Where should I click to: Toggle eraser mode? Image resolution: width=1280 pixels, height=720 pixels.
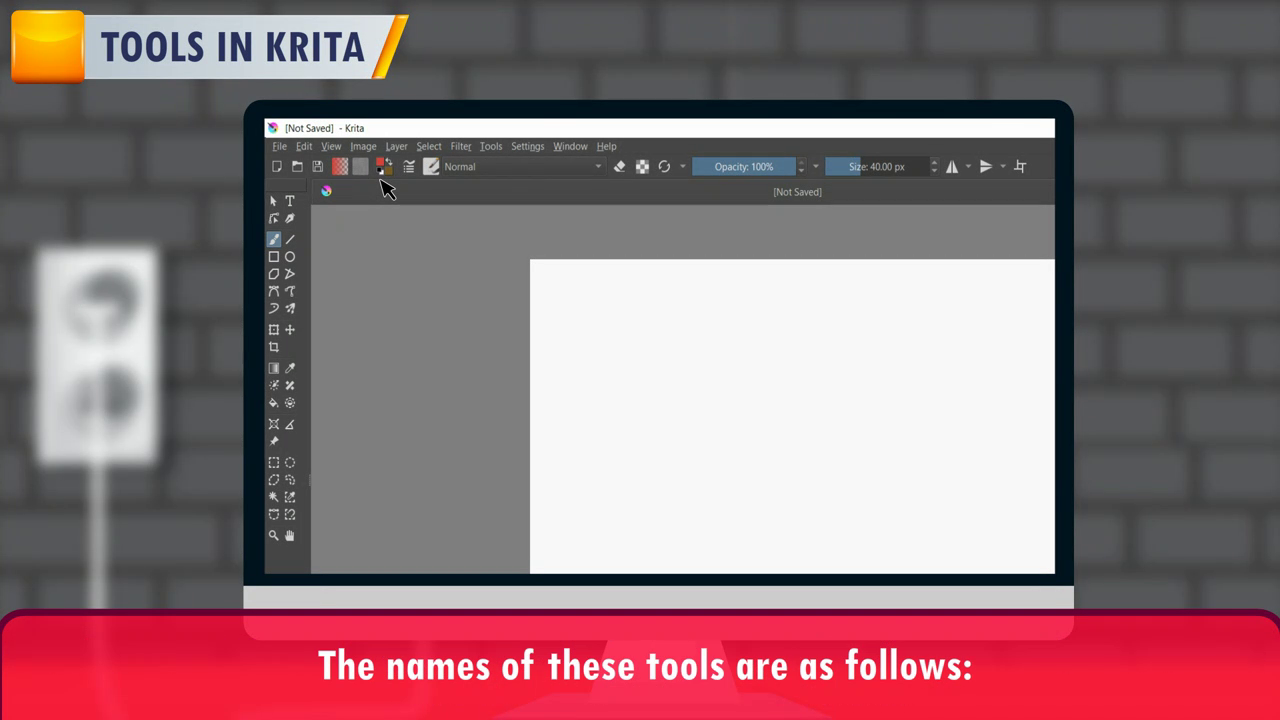[619, 167]
